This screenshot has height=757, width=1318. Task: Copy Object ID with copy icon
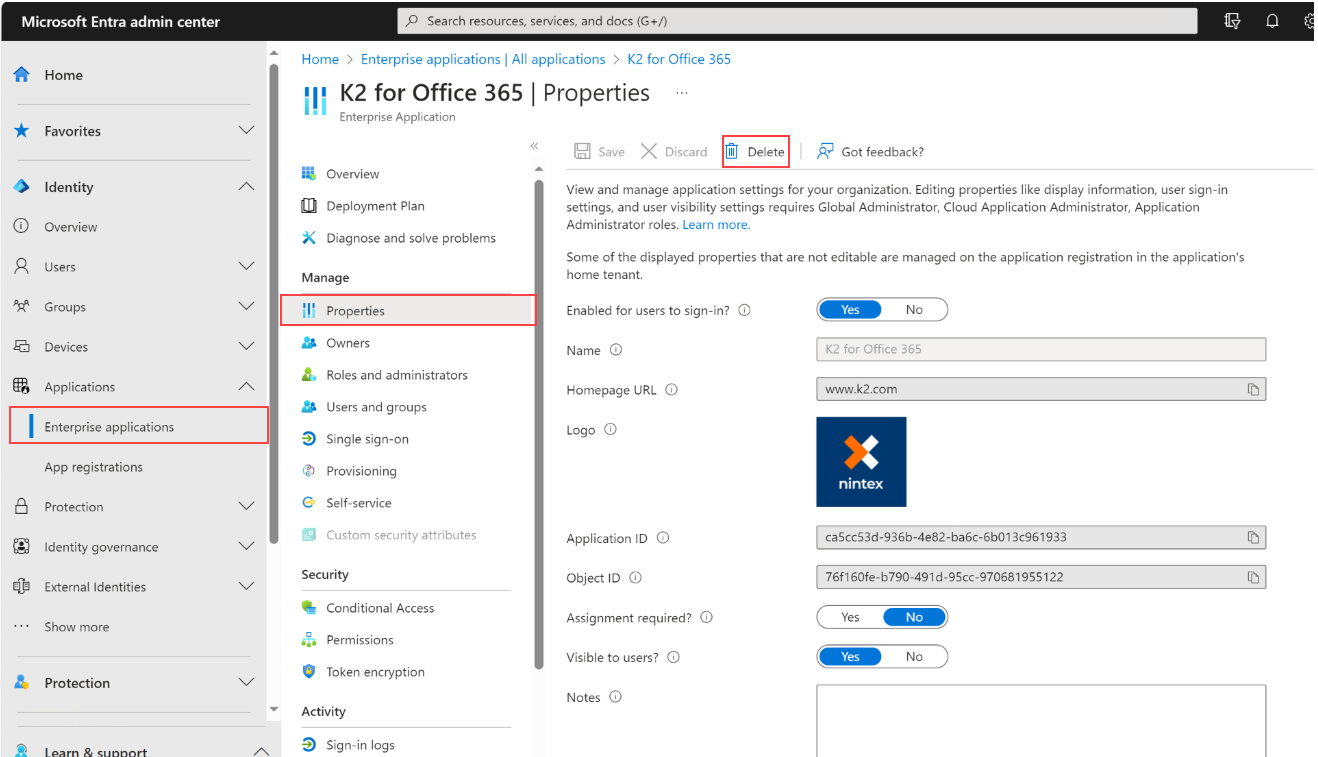point(1253,578)
